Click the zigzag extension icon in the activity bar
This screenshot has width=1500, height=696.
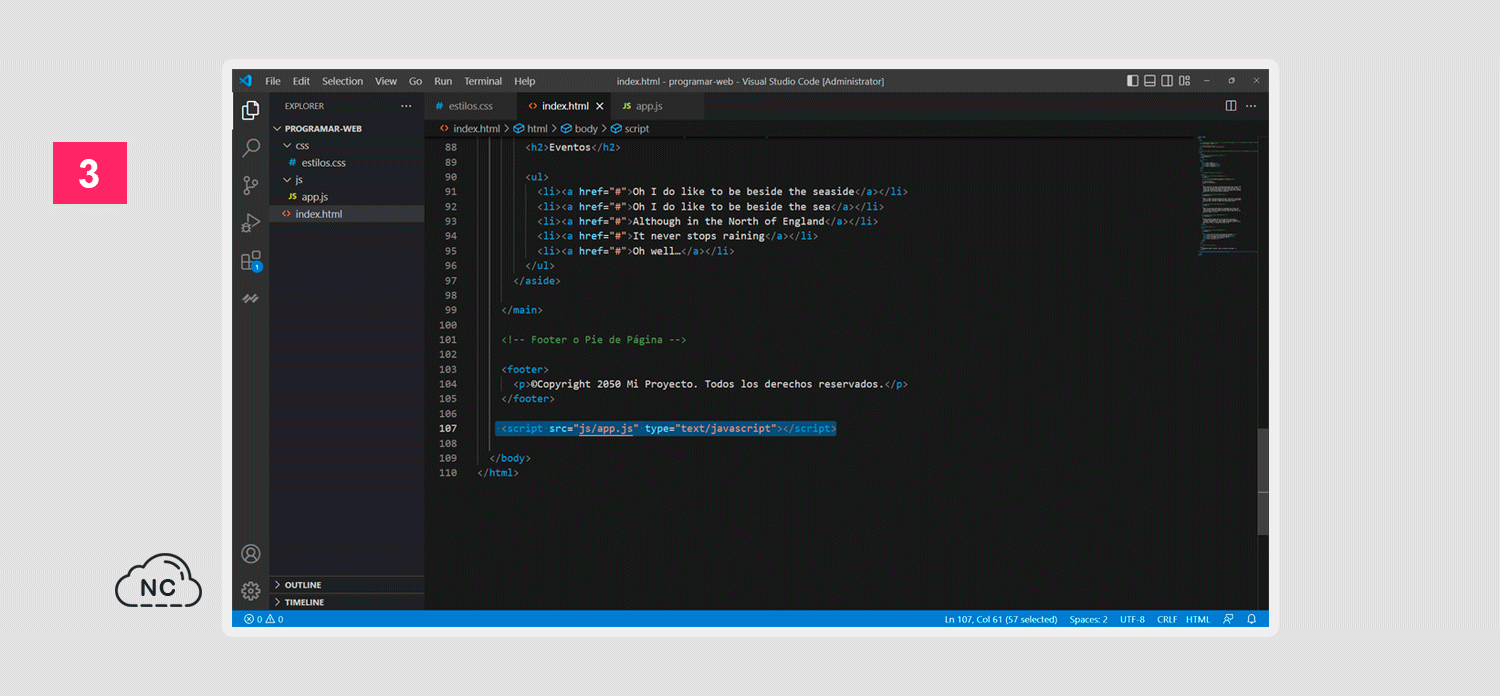point(251,298)
